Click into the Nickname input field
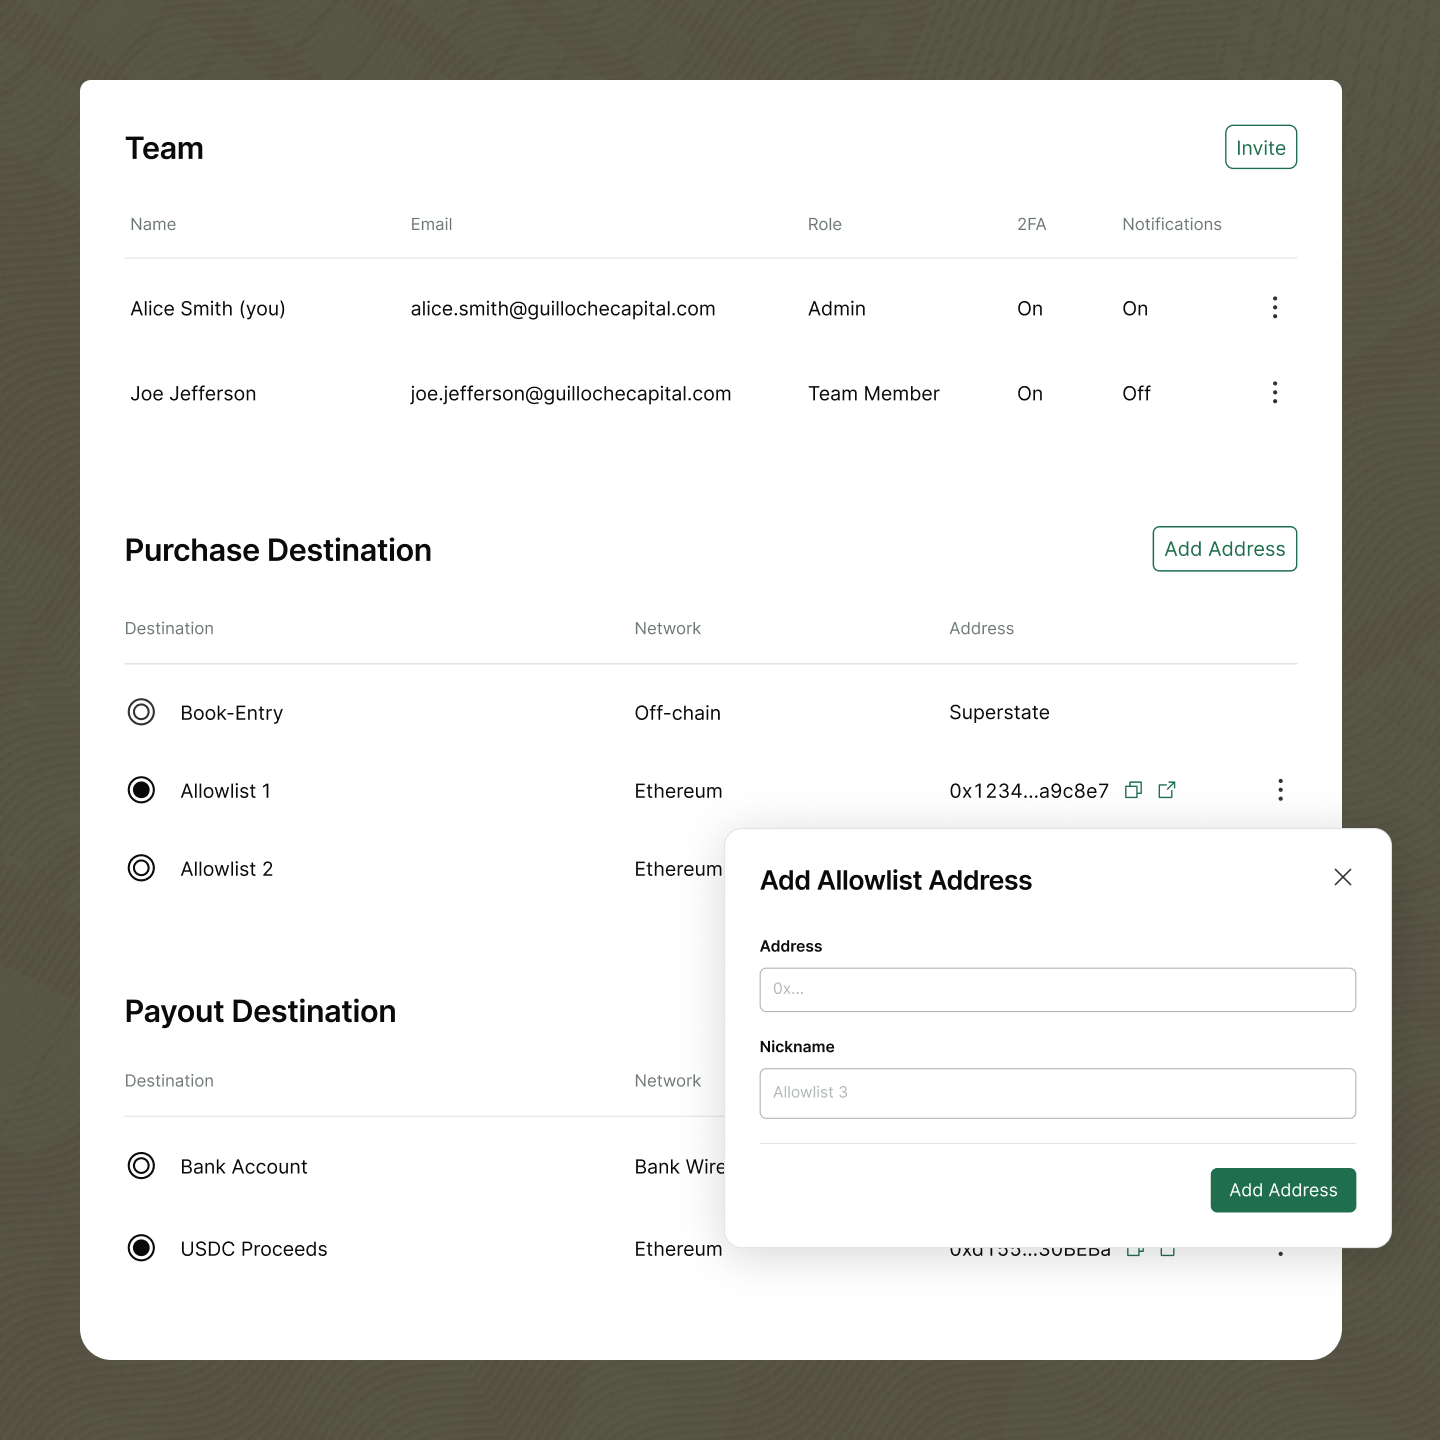Image resolution: width=1440 pixels, height=1440 pixels. coord(1057,1093)
